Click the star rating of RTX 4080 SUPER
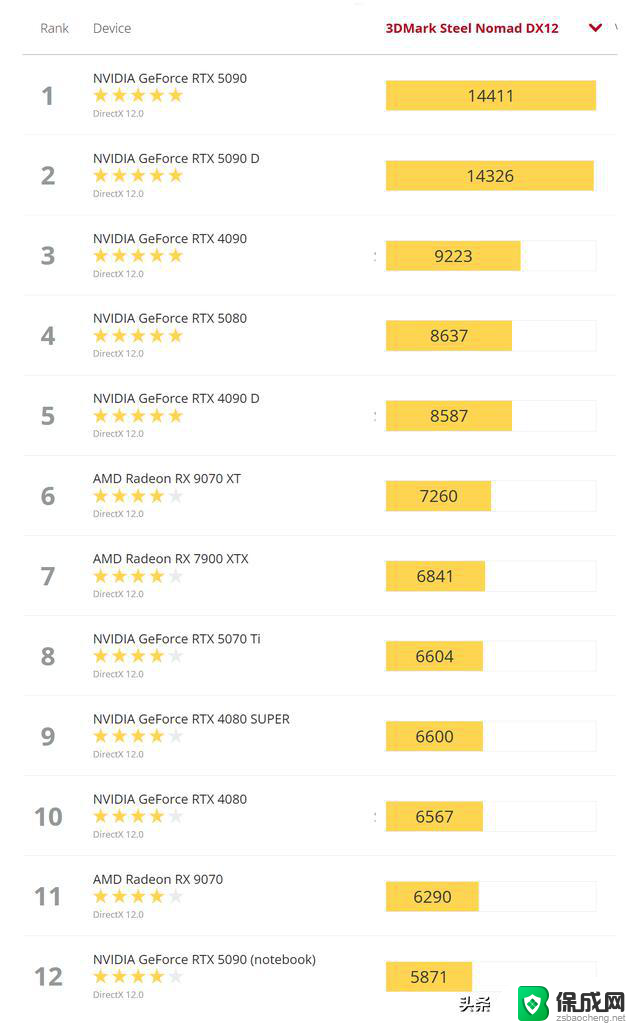The width and height of the screenshot is (640, 1027). 138,736
